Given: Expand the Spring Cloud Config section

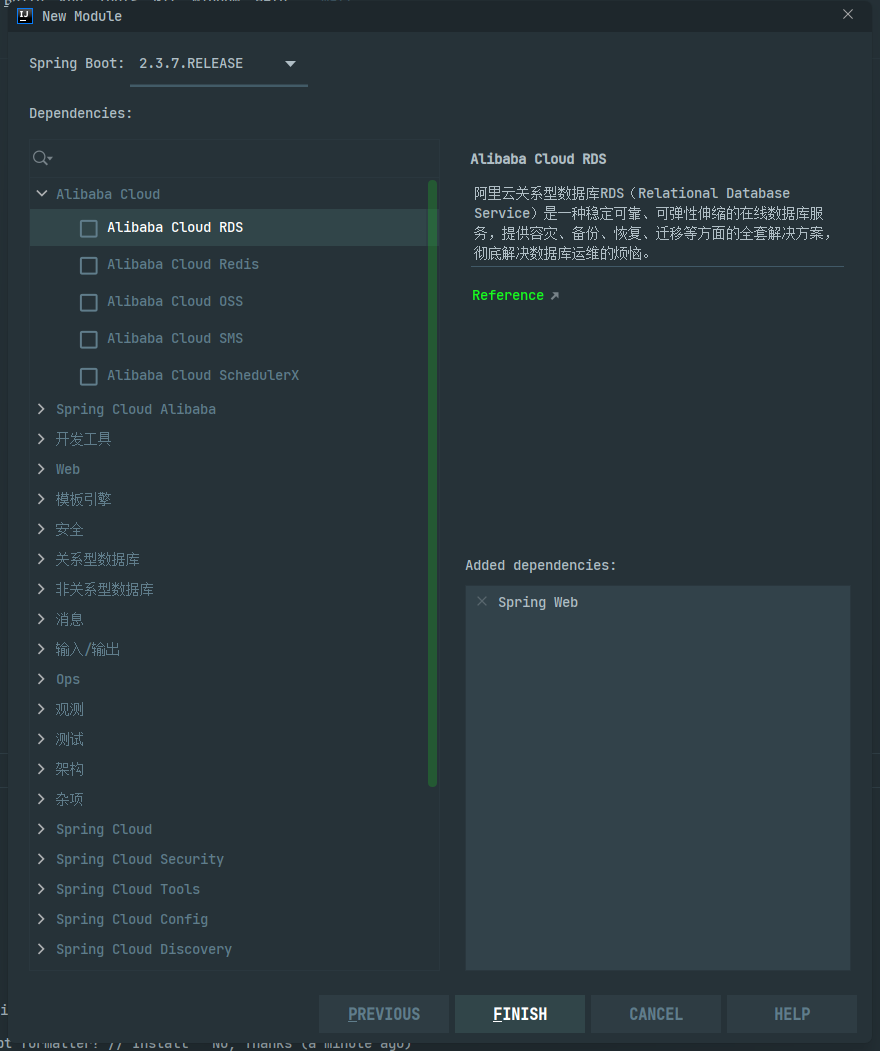Looking at the screenshot, I should click(40, 918).
